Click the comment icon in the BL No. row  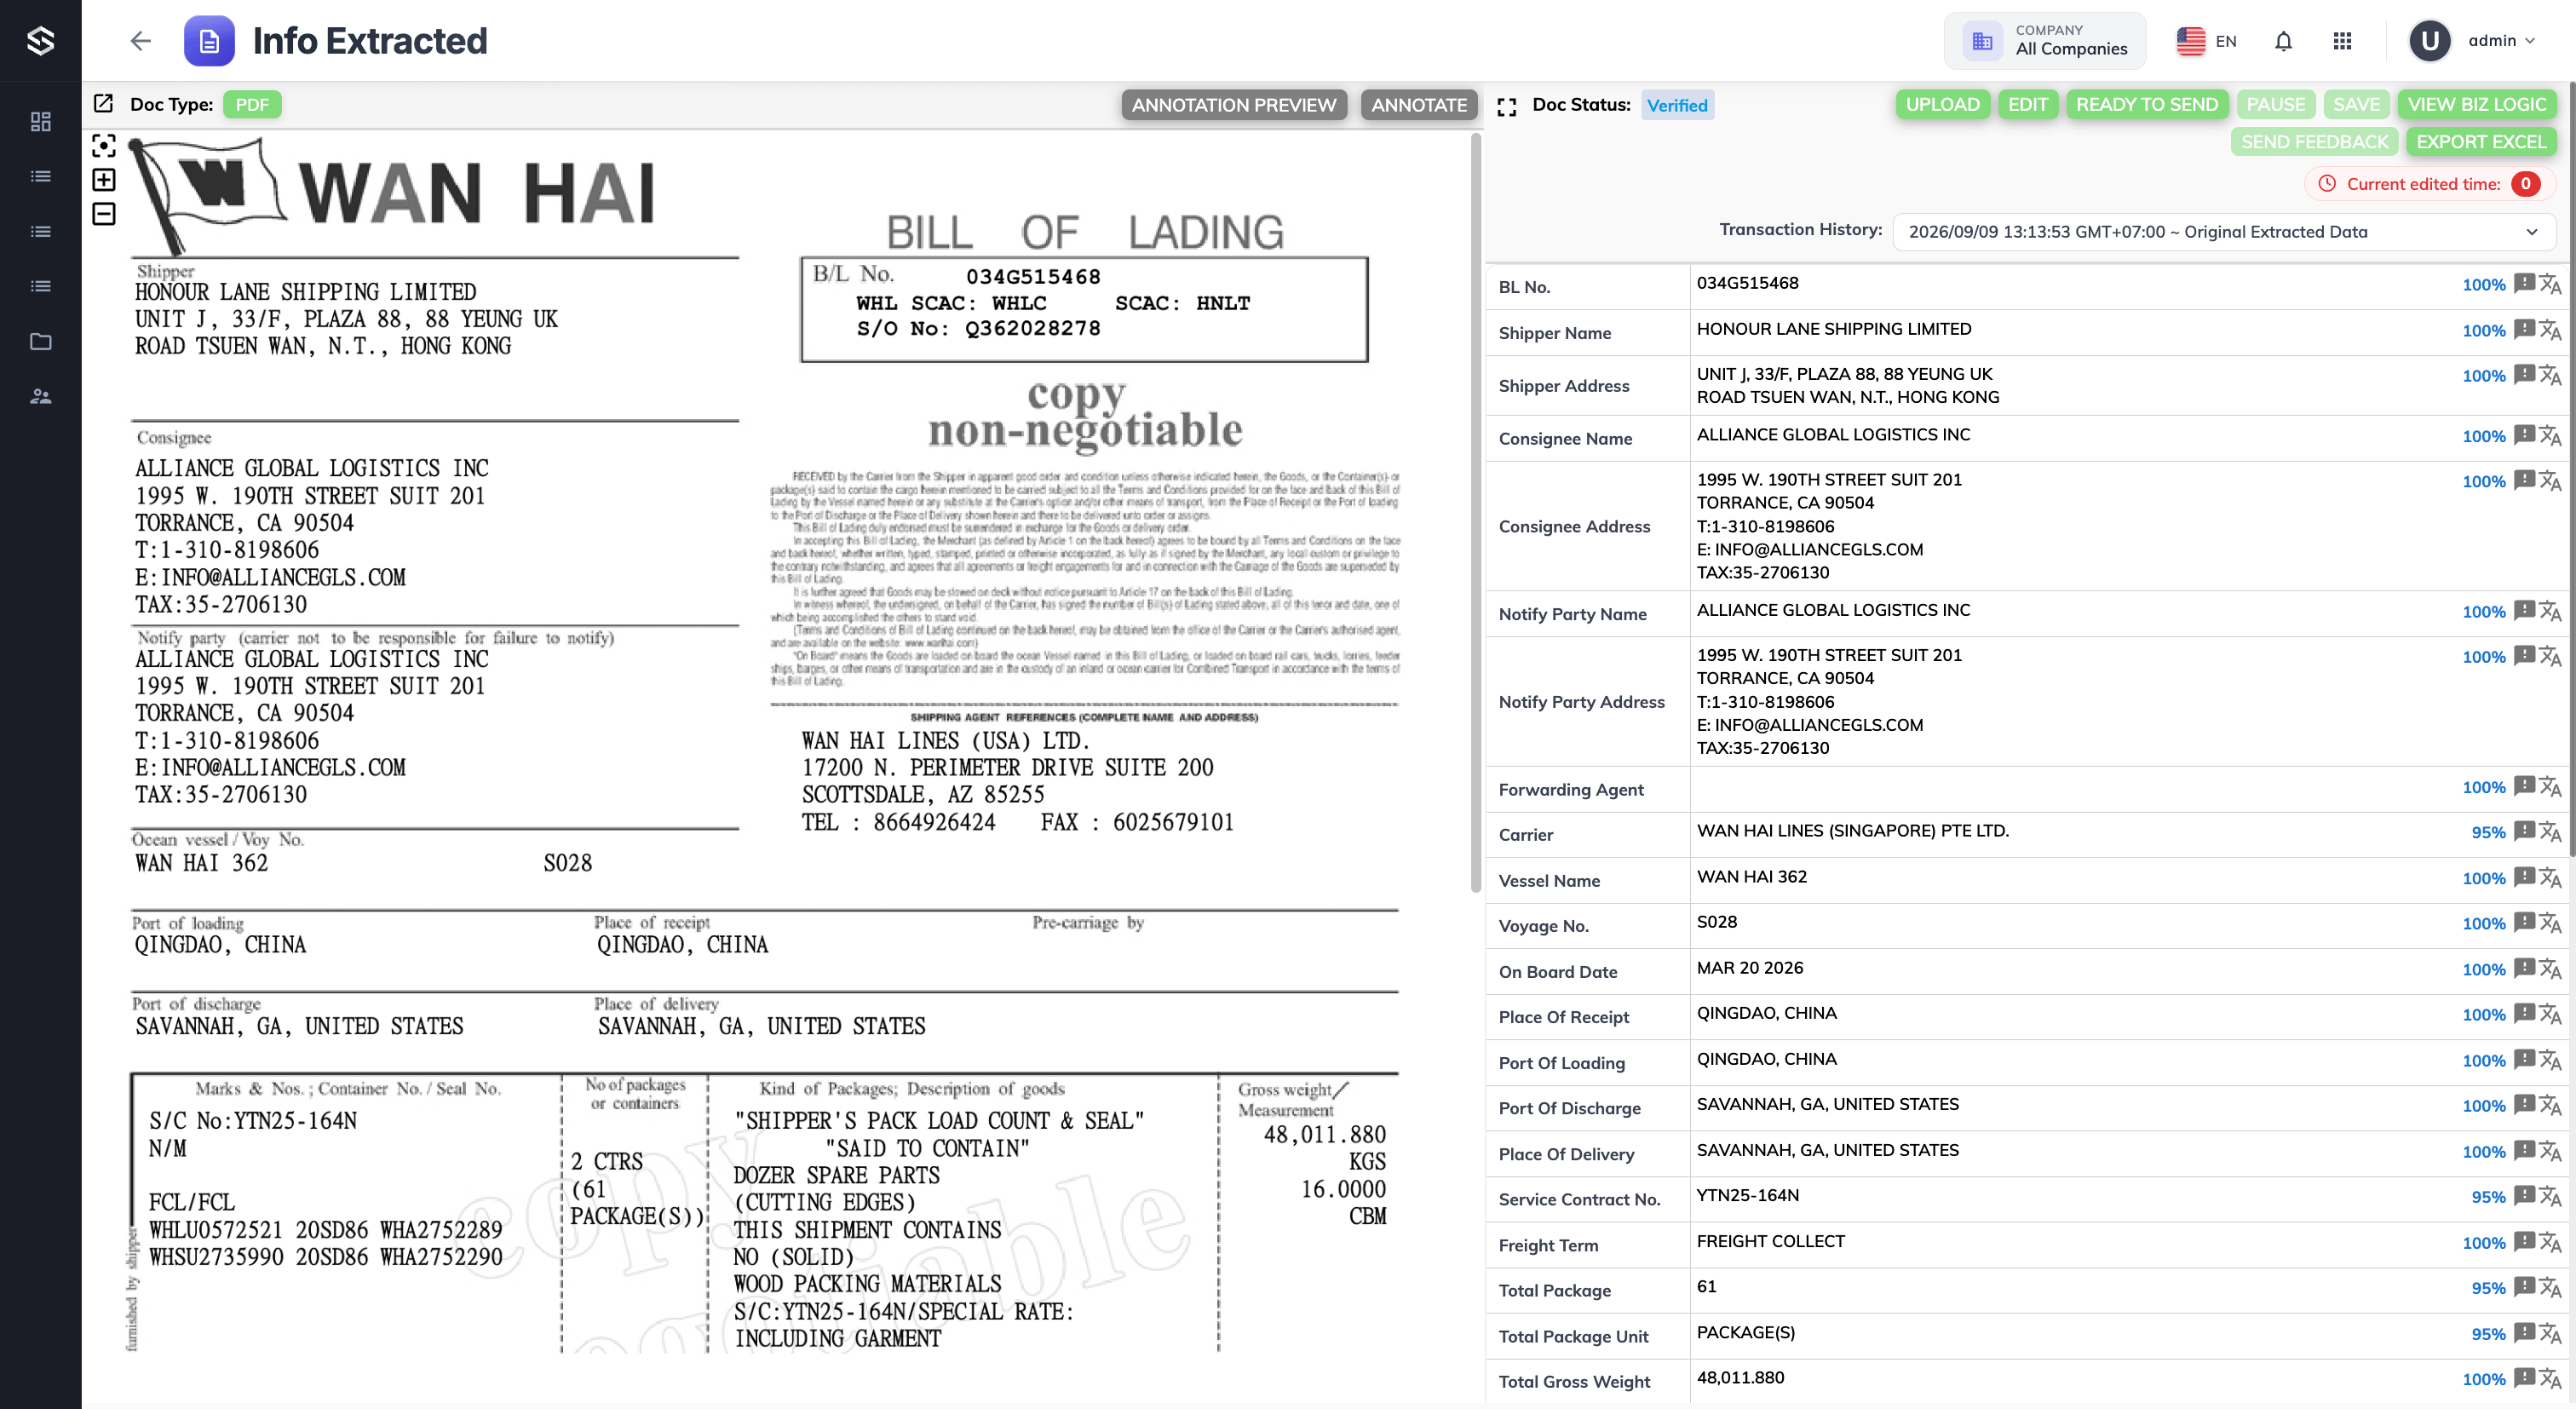click(2524, 284)
